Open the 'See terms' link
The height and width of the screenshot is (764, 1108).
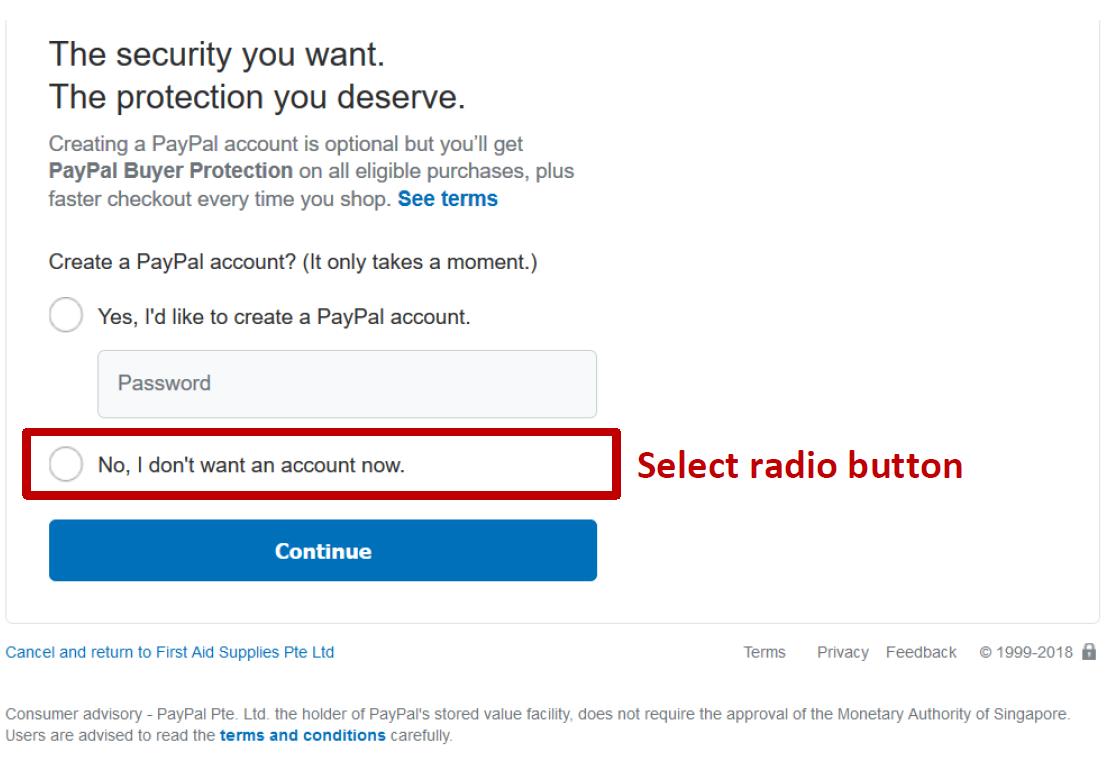coord(447,199)
